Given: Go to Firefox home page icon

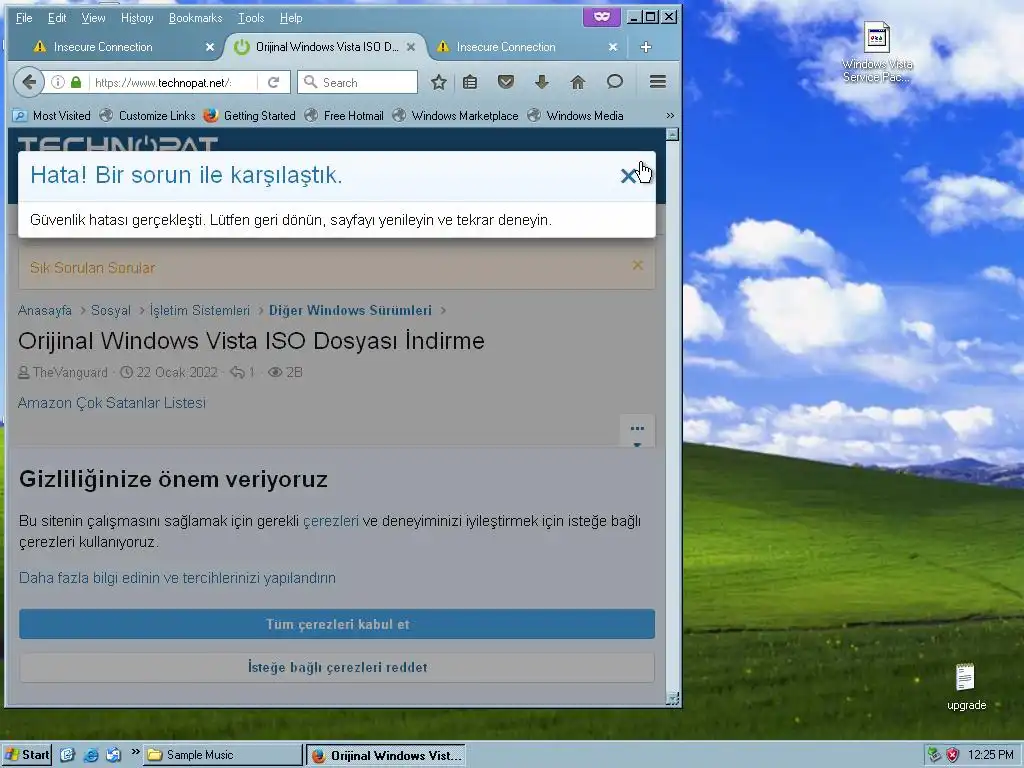Looking at the screenshot, I should [578, 82].
